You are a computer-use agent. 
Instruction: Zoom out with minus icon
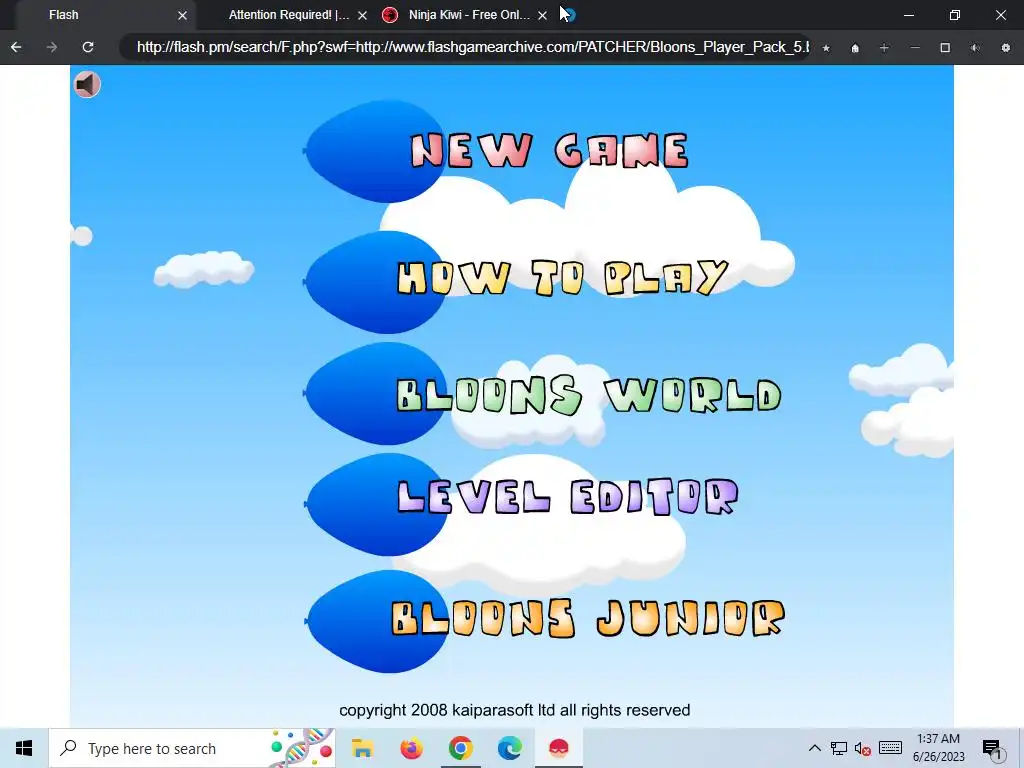coord(915,48)
